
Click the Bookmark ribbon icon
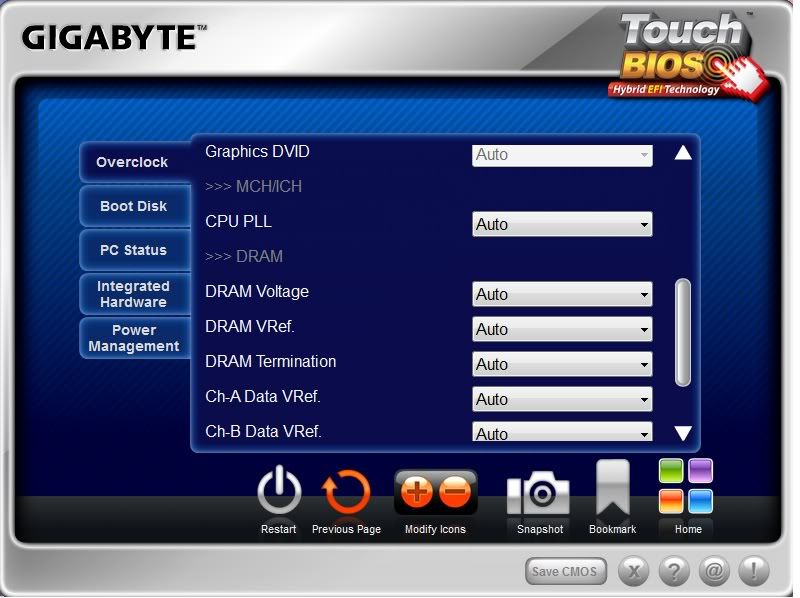(612, 488)
